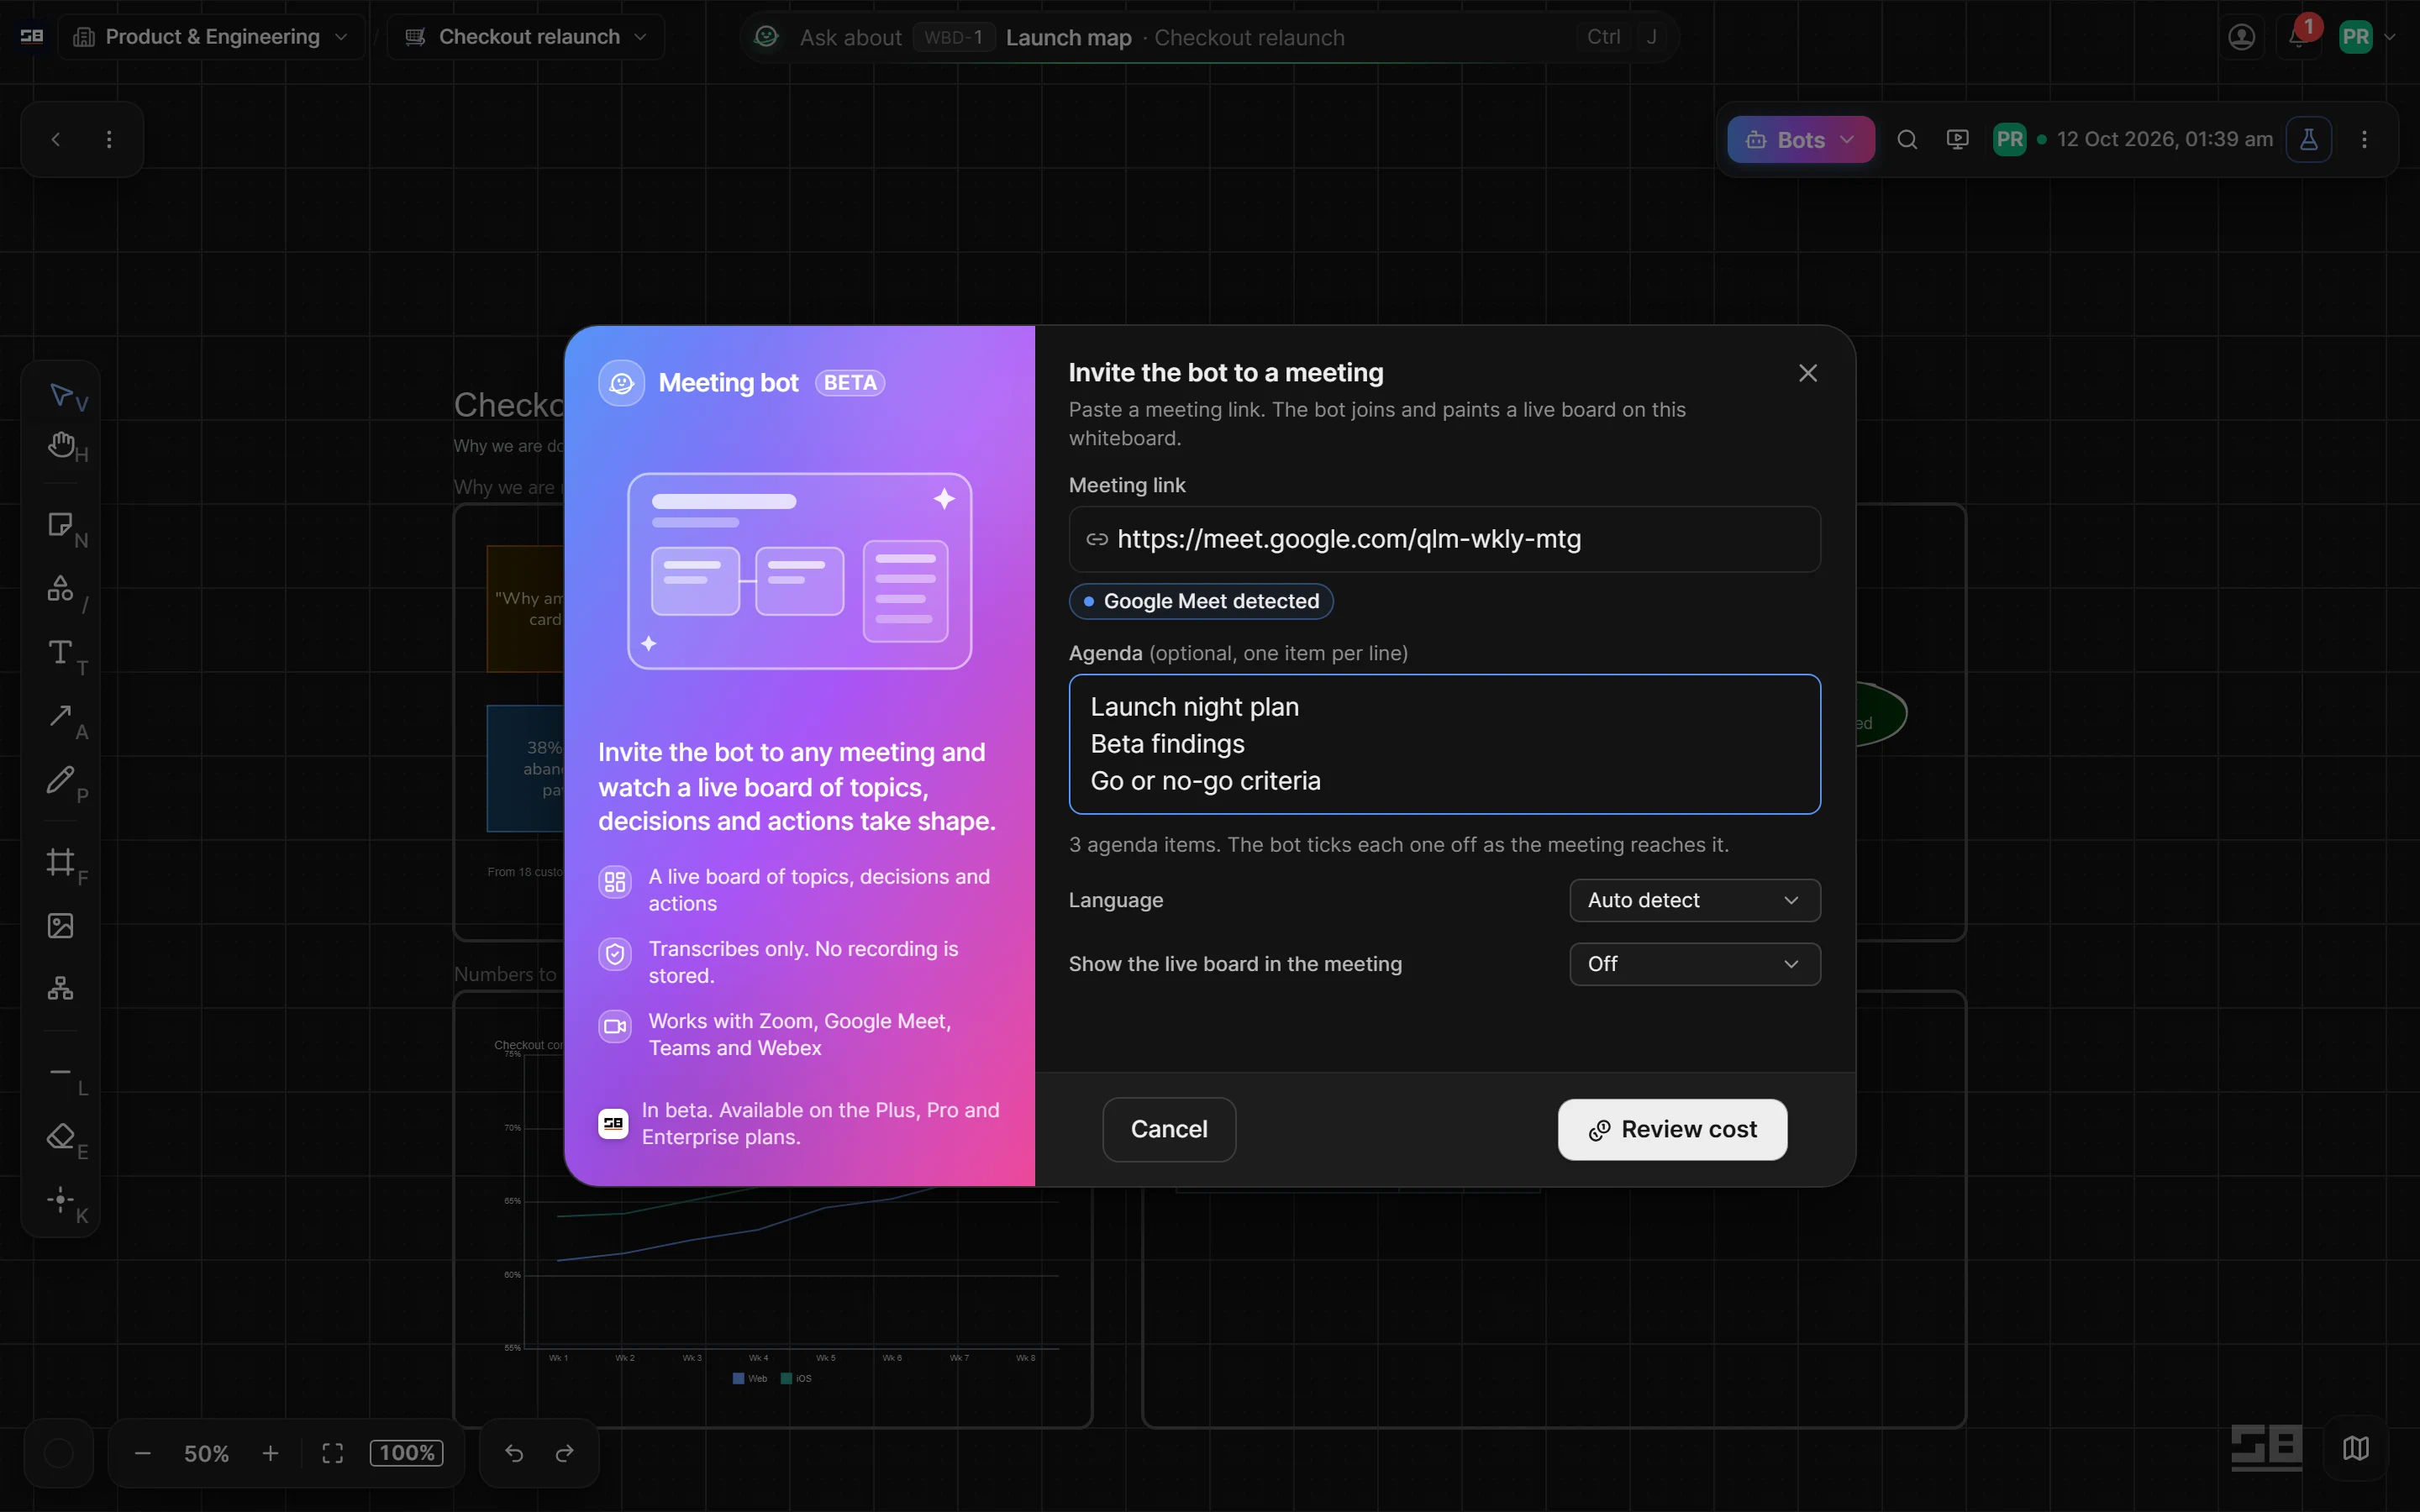Select the pencil draw tool (P)
This screenshot has width=2420, height=1512.
[x=61, y=779]
